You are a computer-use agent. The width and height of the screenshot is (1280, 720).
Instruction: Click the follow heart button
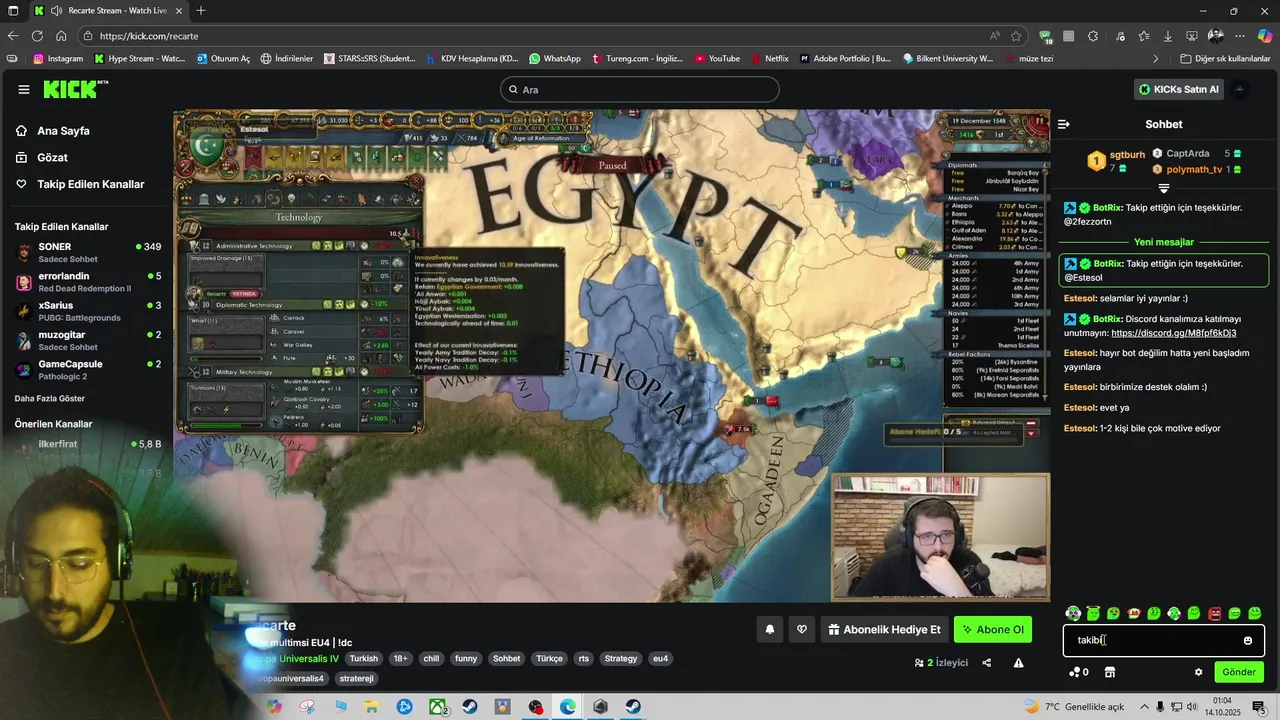(x=801, y=629)
